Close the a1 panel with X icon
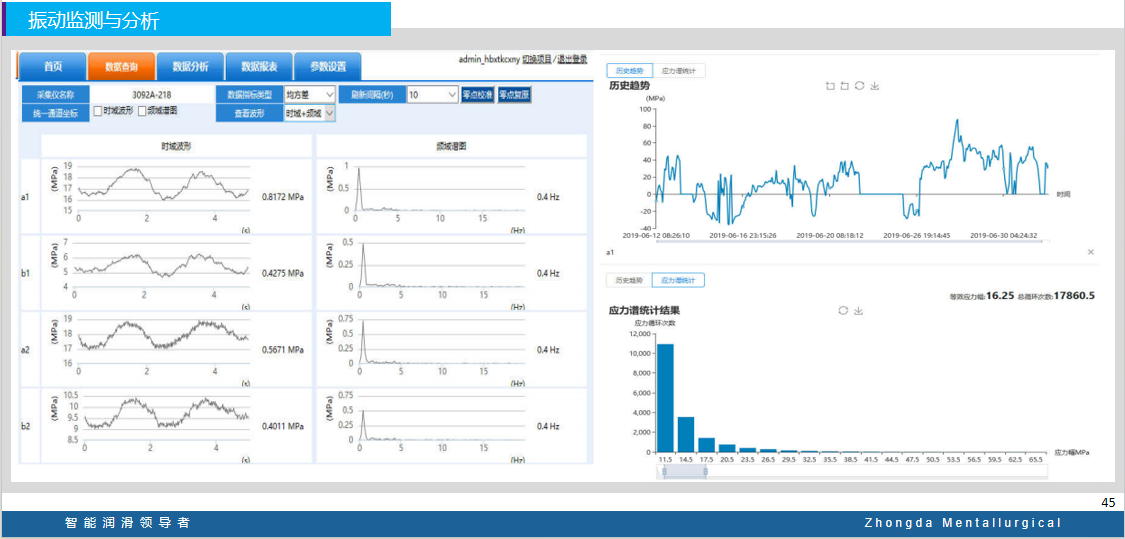Screen dimensions: 1125x539 [1091, 253]
